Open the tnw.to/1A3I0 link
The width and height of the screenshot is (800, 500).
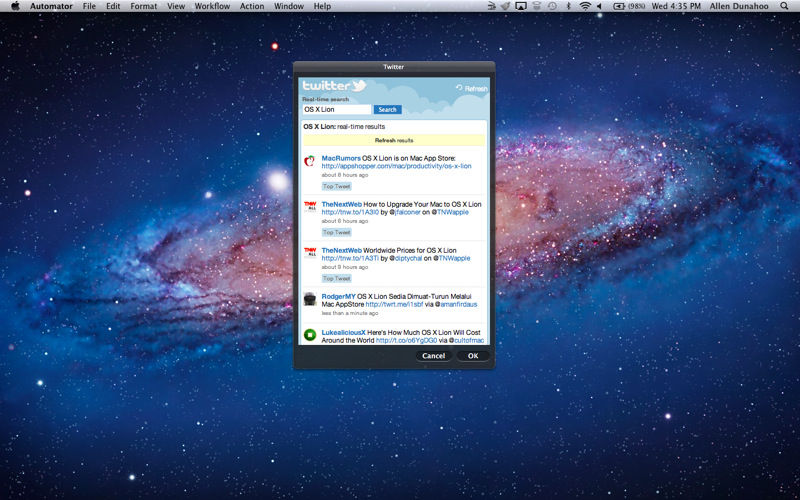point(350,212)
